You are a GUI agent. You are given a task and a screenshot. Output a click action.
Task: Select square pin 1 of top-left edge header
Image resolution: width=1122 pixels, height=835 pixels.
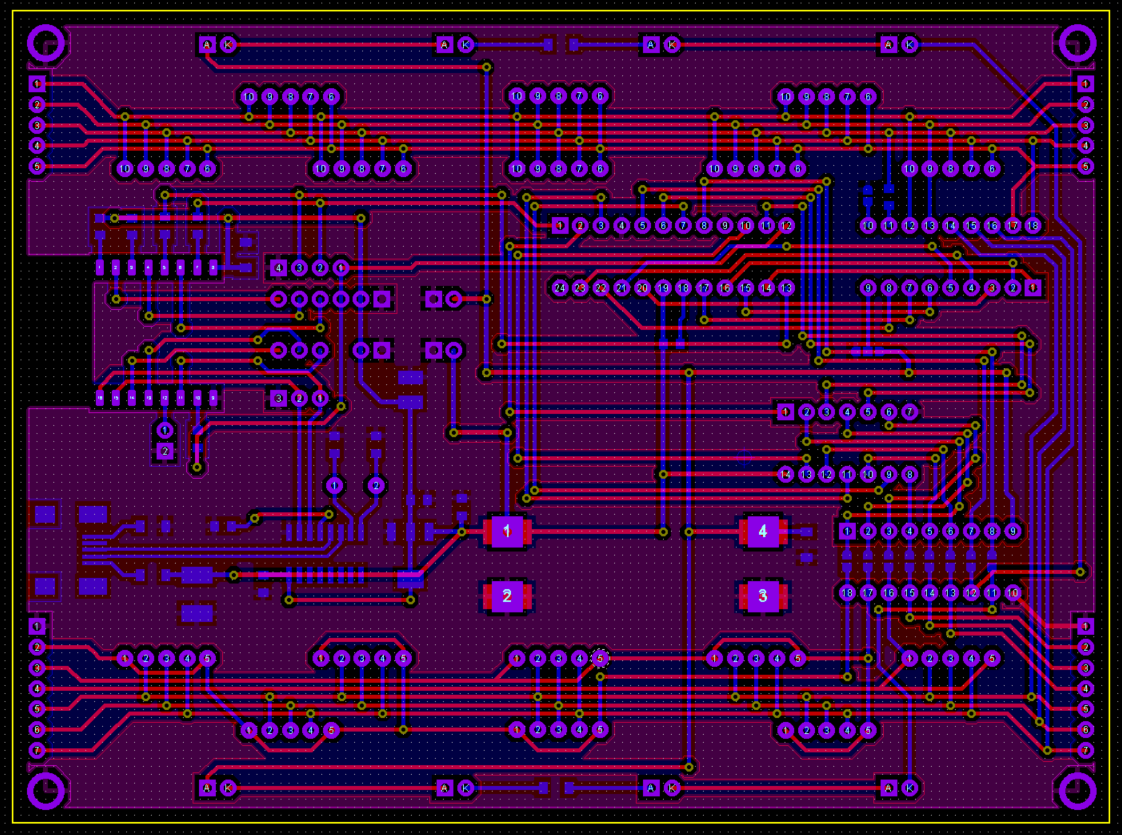coord(37,84)
